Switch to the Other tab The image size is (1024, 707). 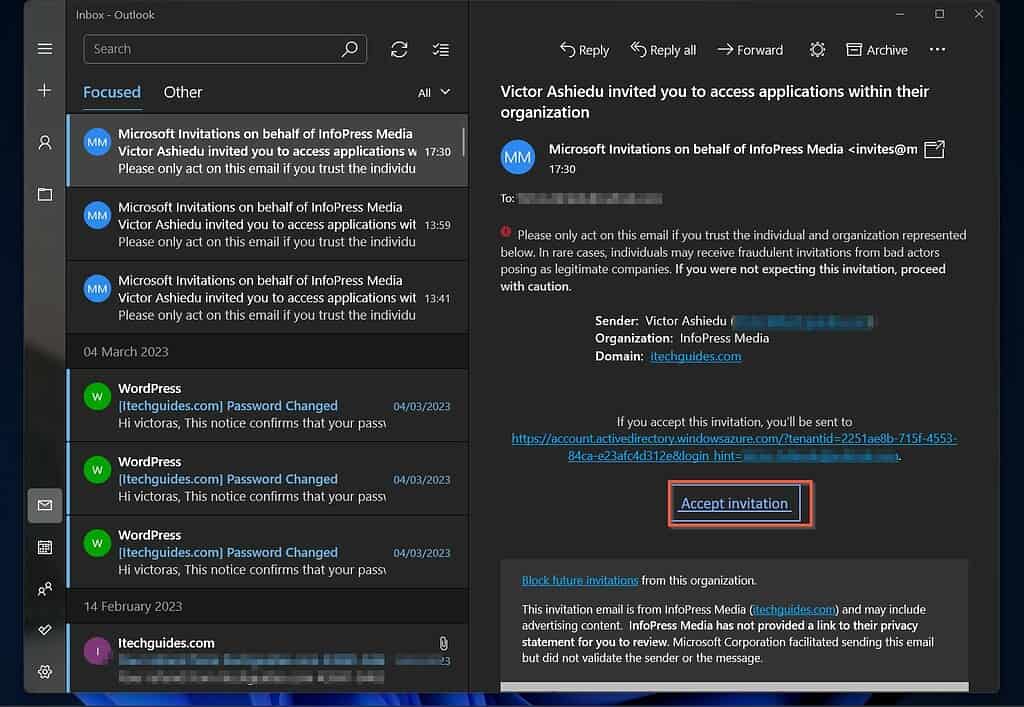(x=183, y=92)
